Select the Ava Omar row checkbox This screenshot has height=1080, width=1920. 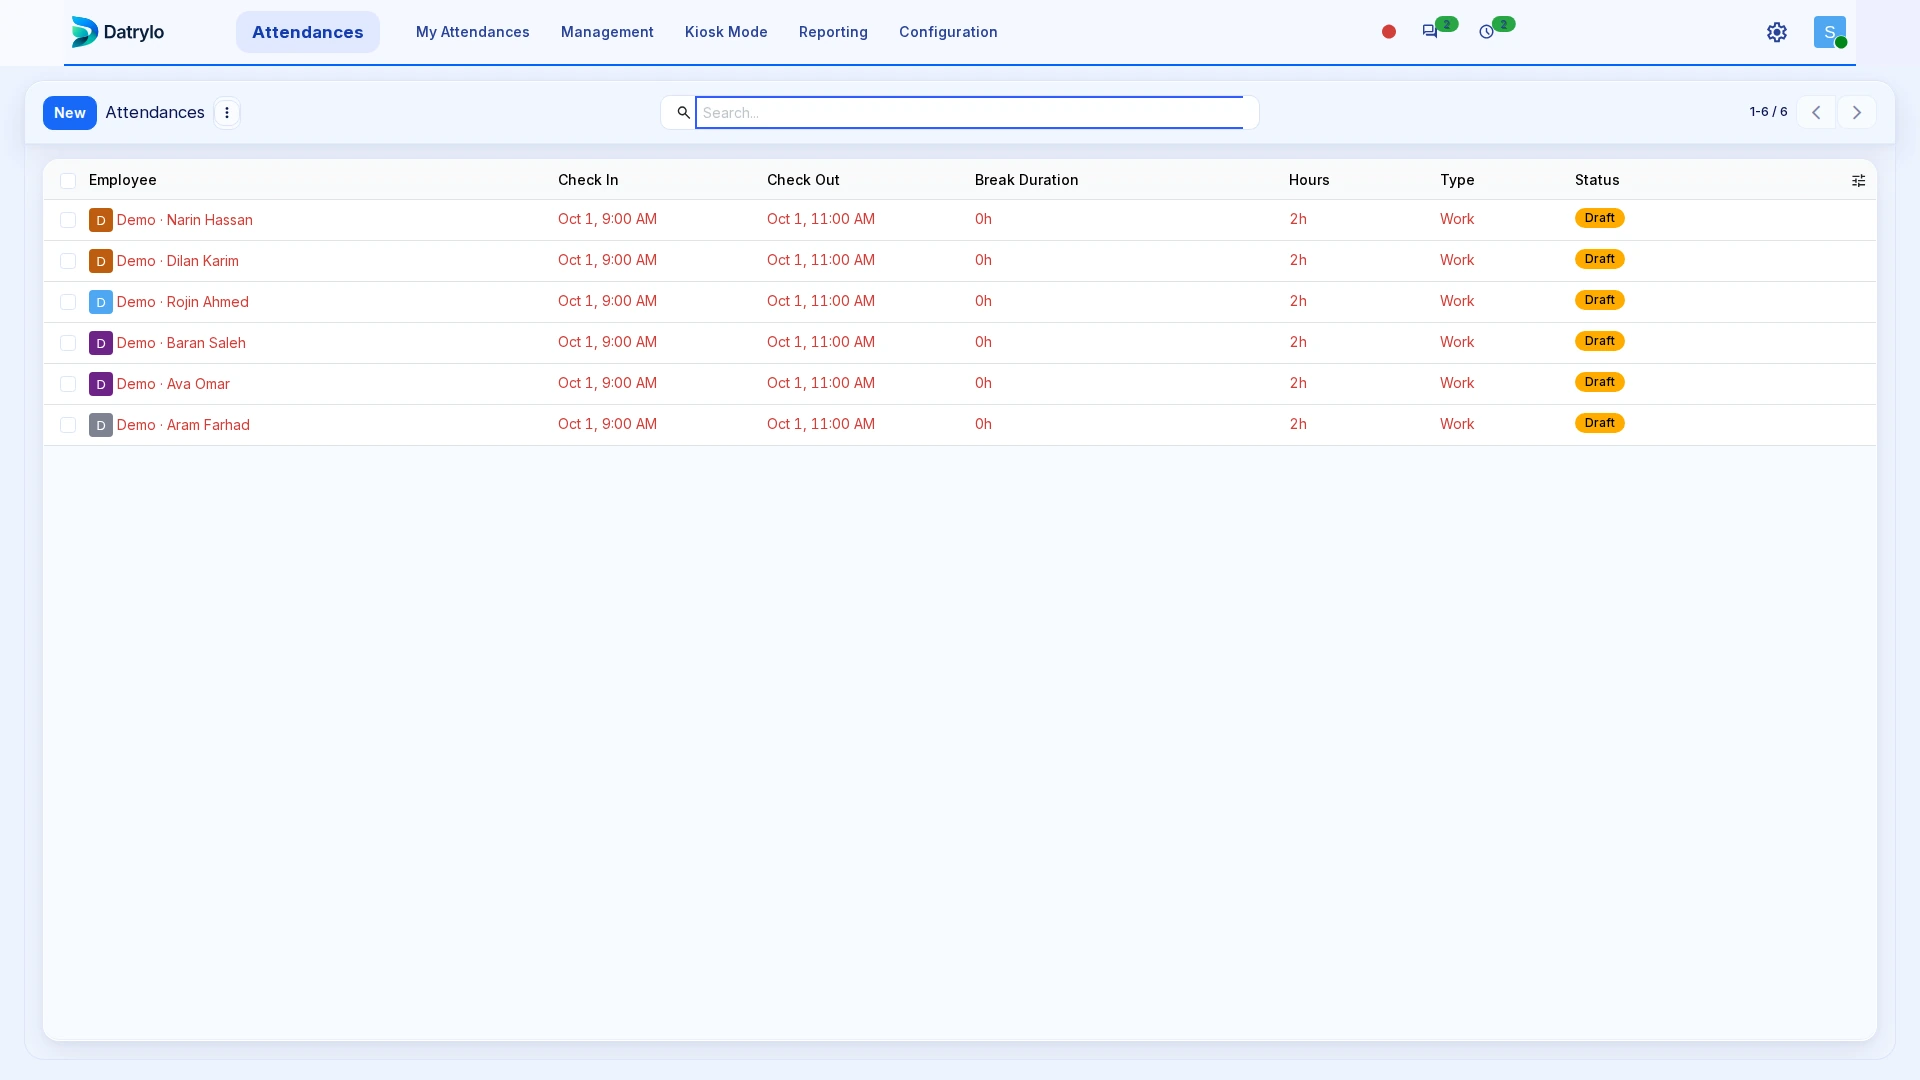(x=68, y=384)
